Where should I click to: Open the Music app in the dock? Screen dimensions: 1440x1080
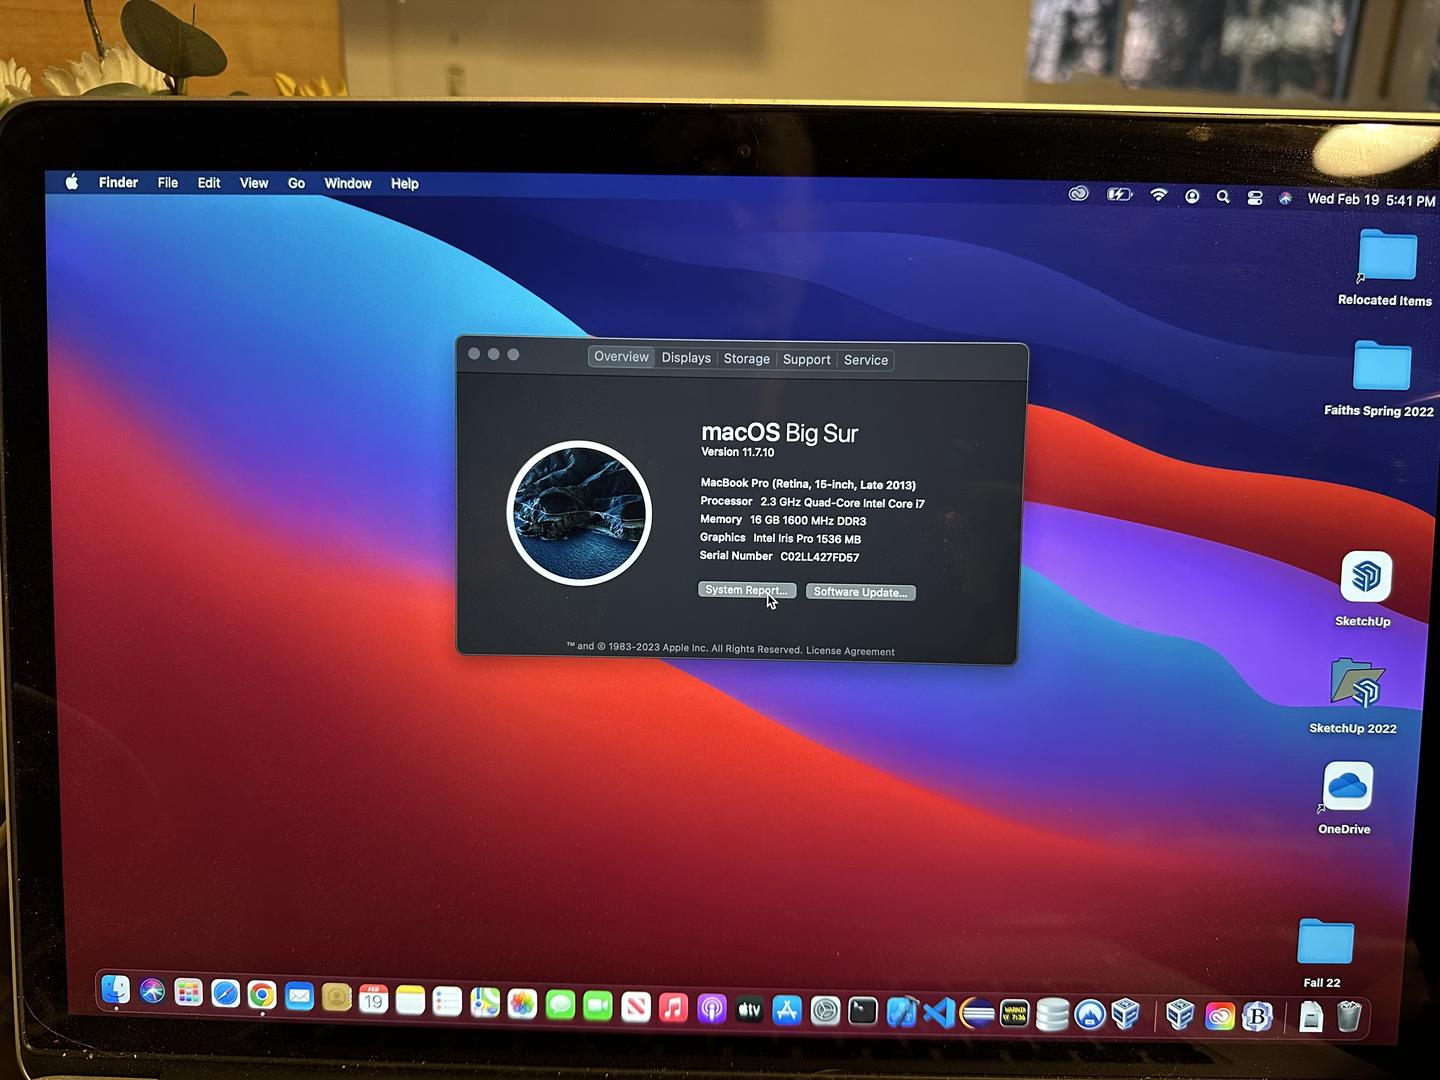coord(674,1007)
